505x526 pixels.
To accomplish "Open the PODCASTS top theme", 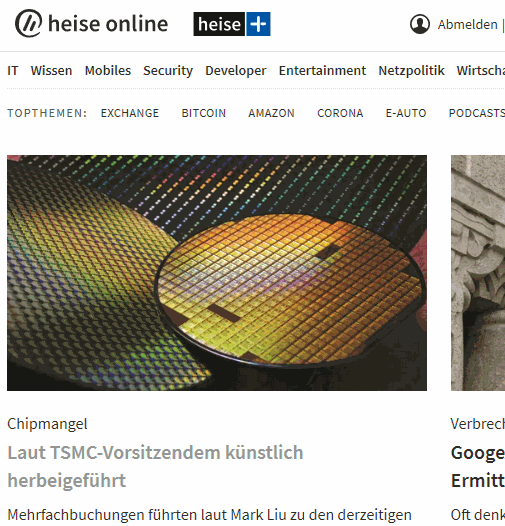I will pyautogui.click(x=477, y=113).
